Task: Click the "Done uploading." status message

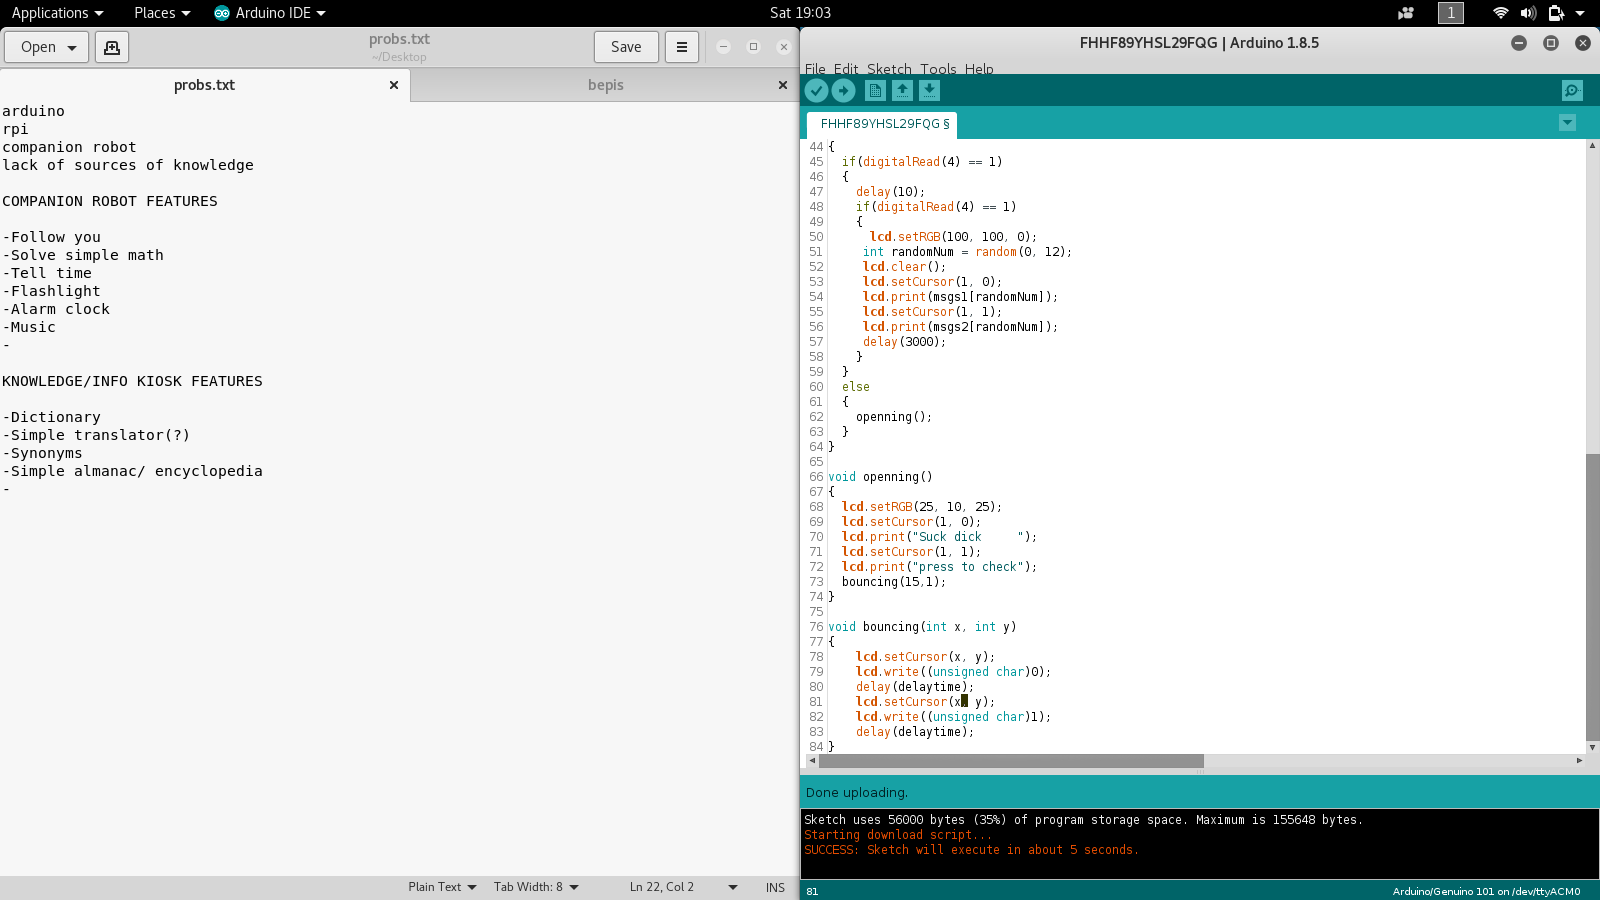Action: pyautogui.click(x=857, y=793)
